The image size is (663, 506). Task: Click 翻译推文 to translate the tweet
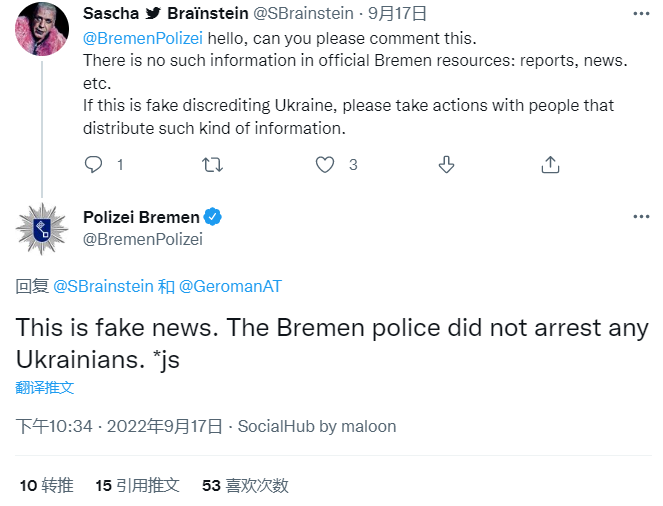click(45, 387)
